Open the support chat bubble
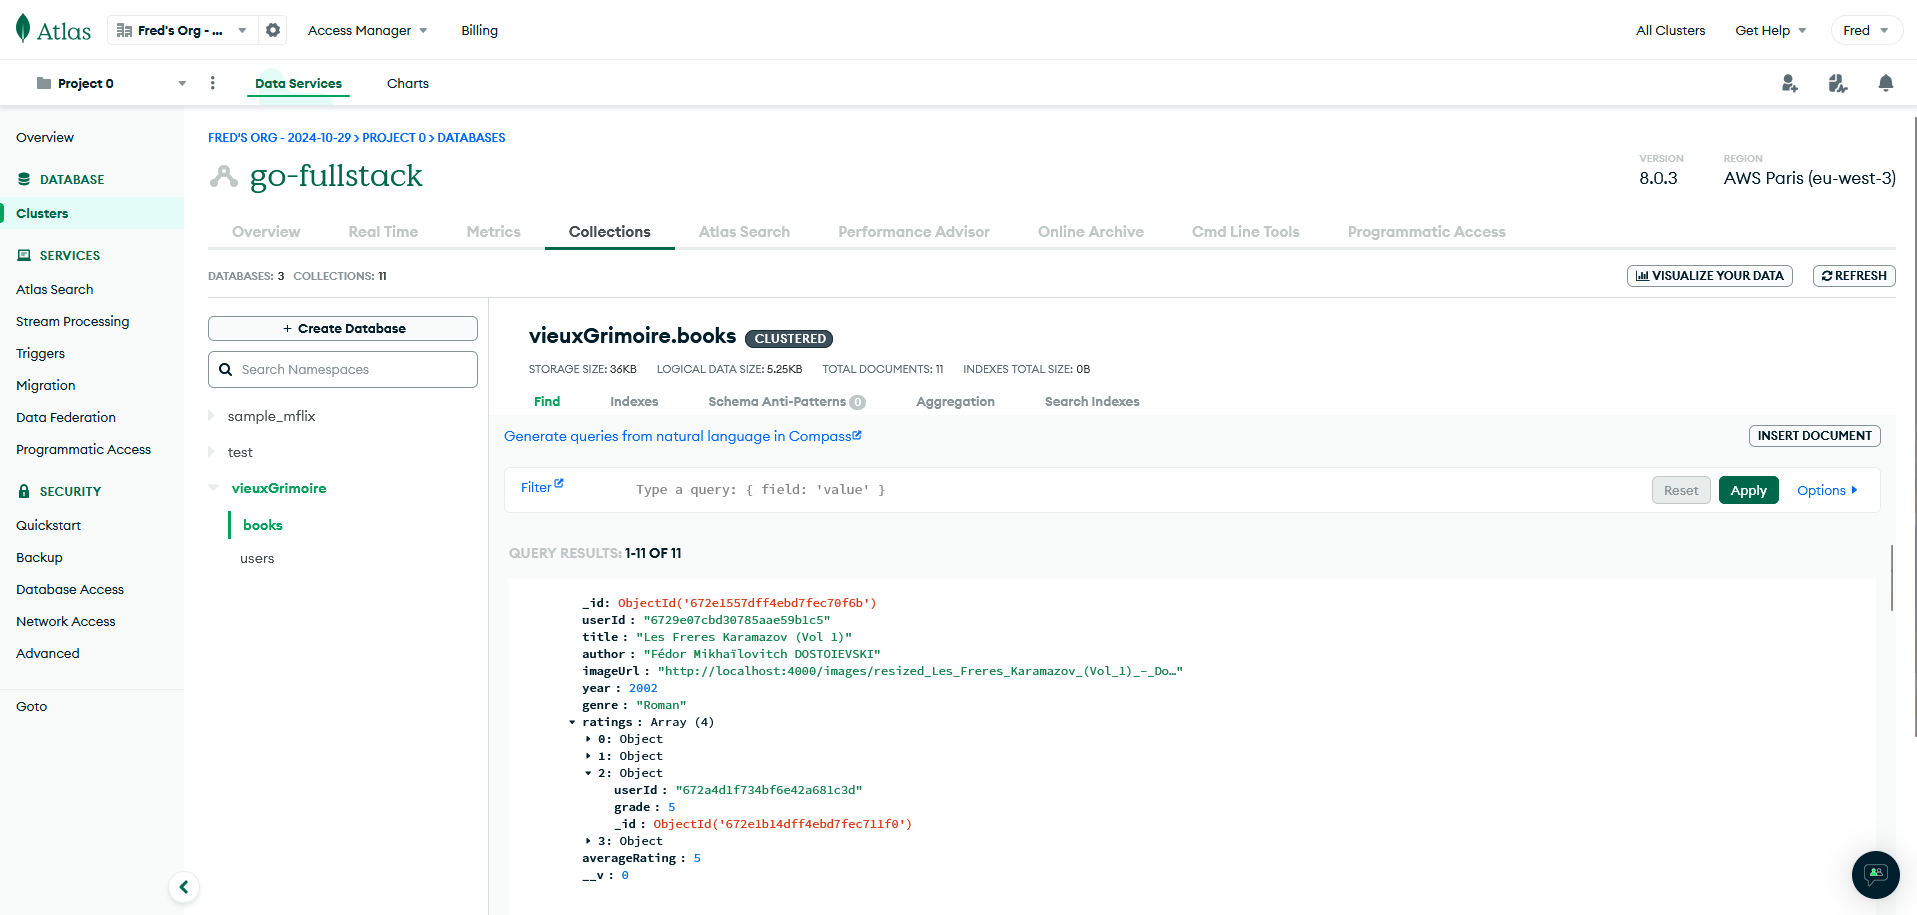 1875,874
